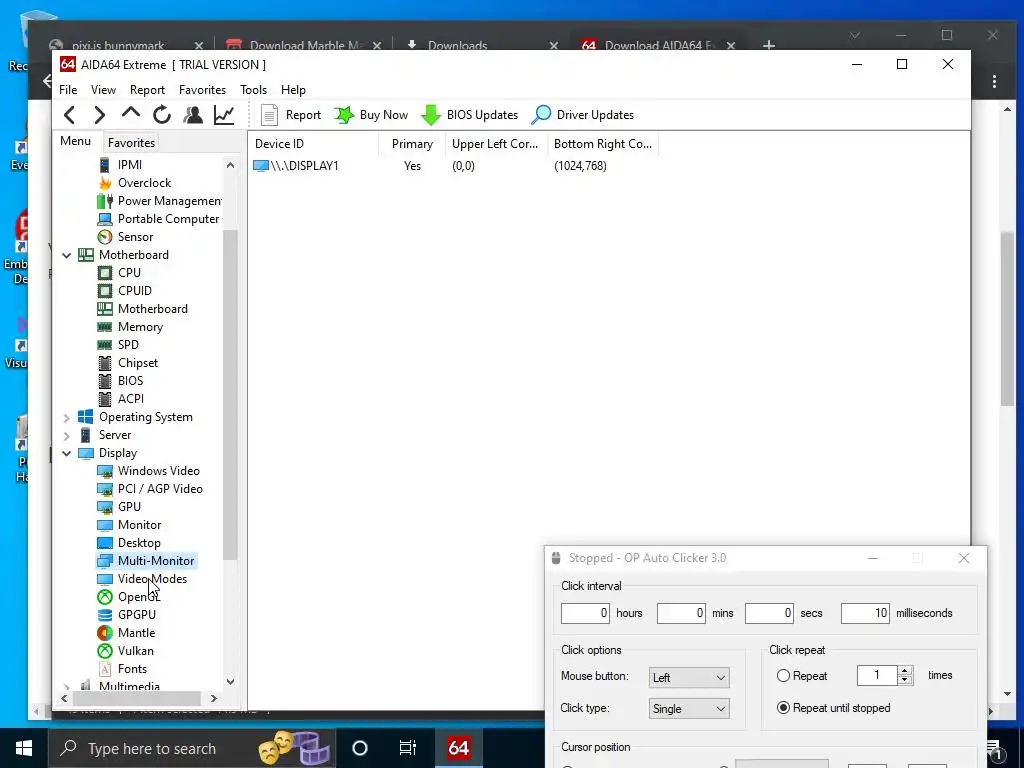Switch to the Favorites tab in left panel

click(x=131, y=142)
